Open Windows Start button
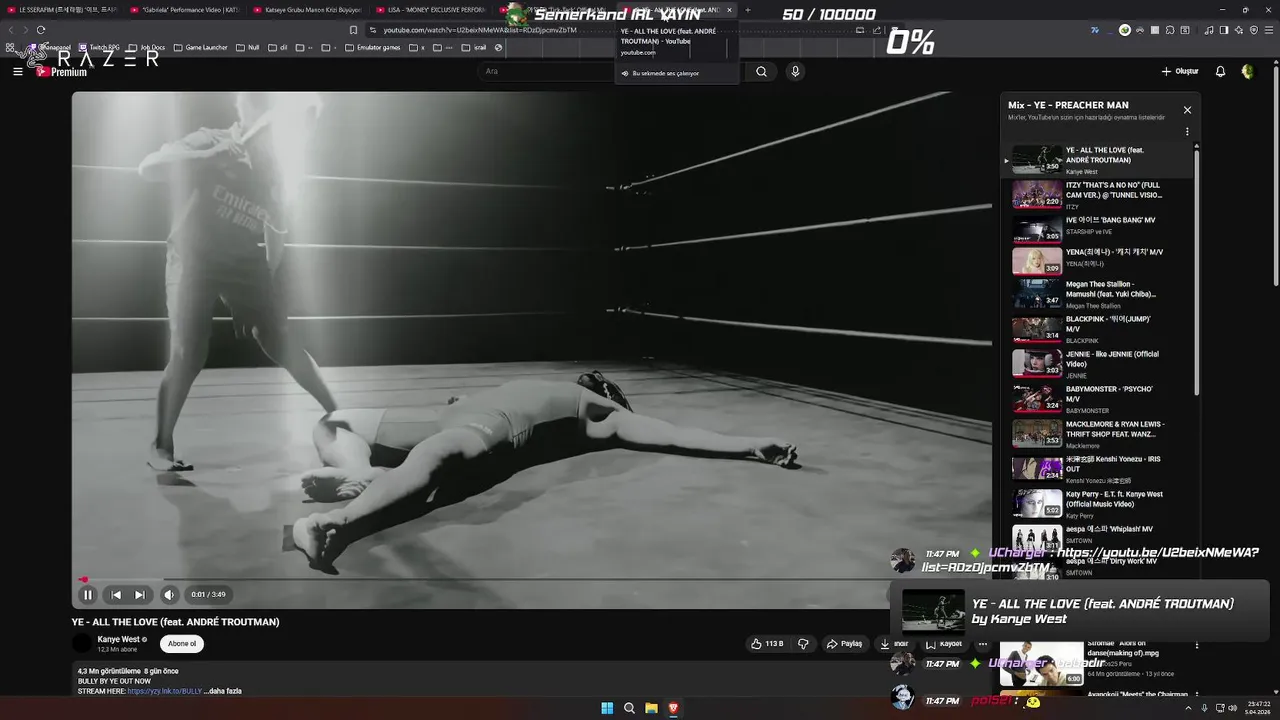The width and height of the screenshot is (1280, 720). click(607, 708)
